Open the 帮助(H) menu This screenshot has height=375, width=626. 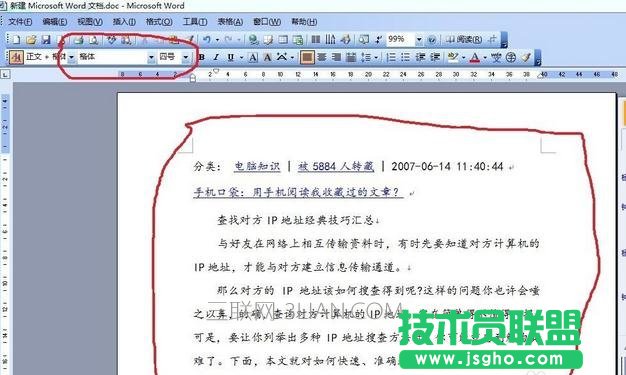click(x=304, y=22)
